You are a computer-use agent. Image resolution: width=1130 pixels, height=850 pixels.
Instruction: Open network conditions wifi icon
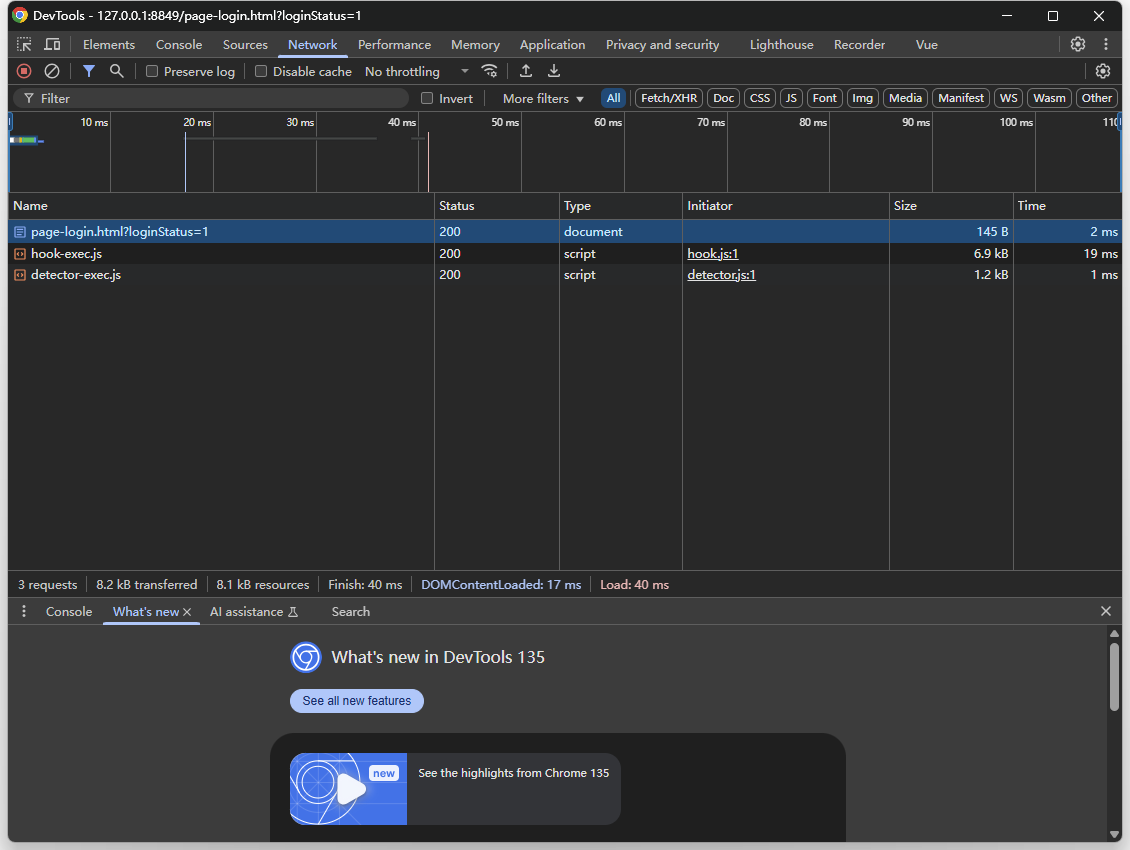(x=489, y=71)
